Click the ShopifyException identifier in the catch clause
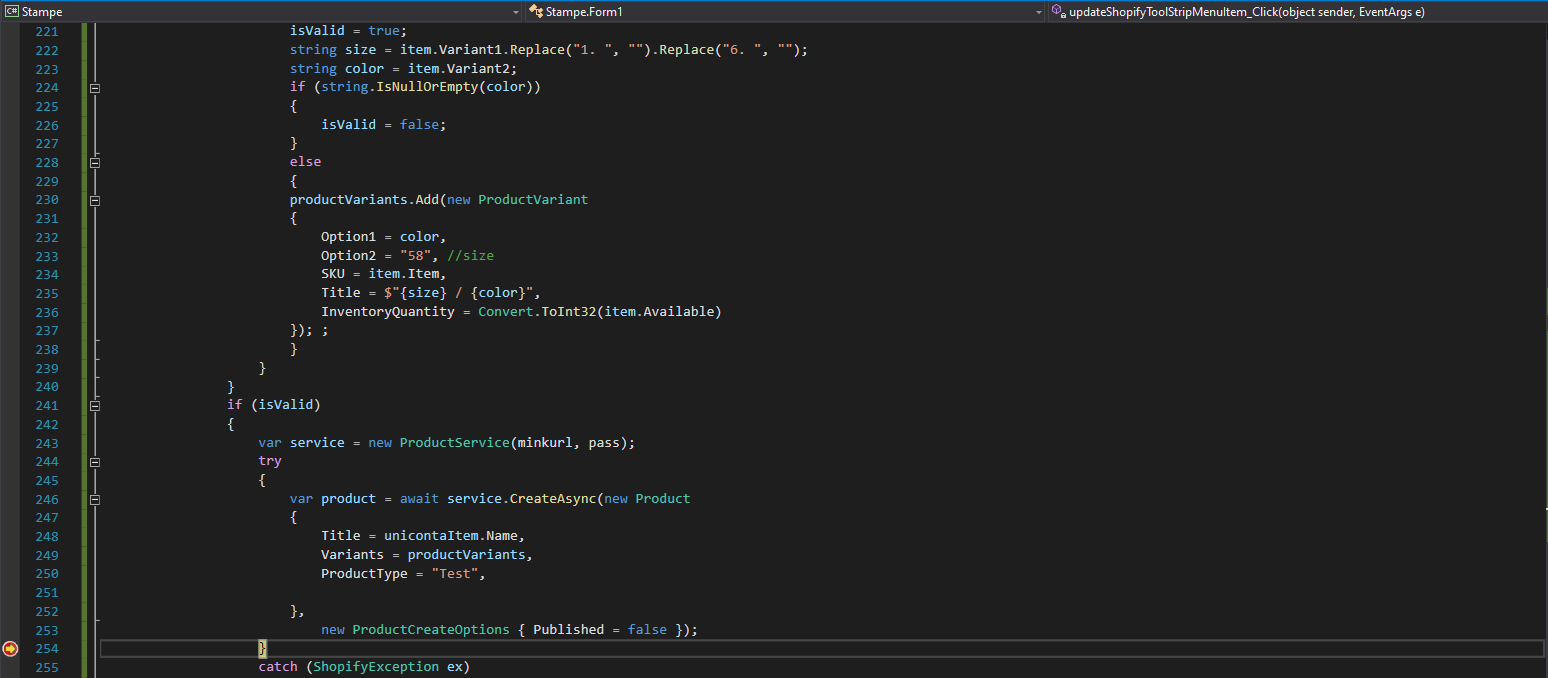Screen dimensions: 1548x678 (x=375, y=666)
